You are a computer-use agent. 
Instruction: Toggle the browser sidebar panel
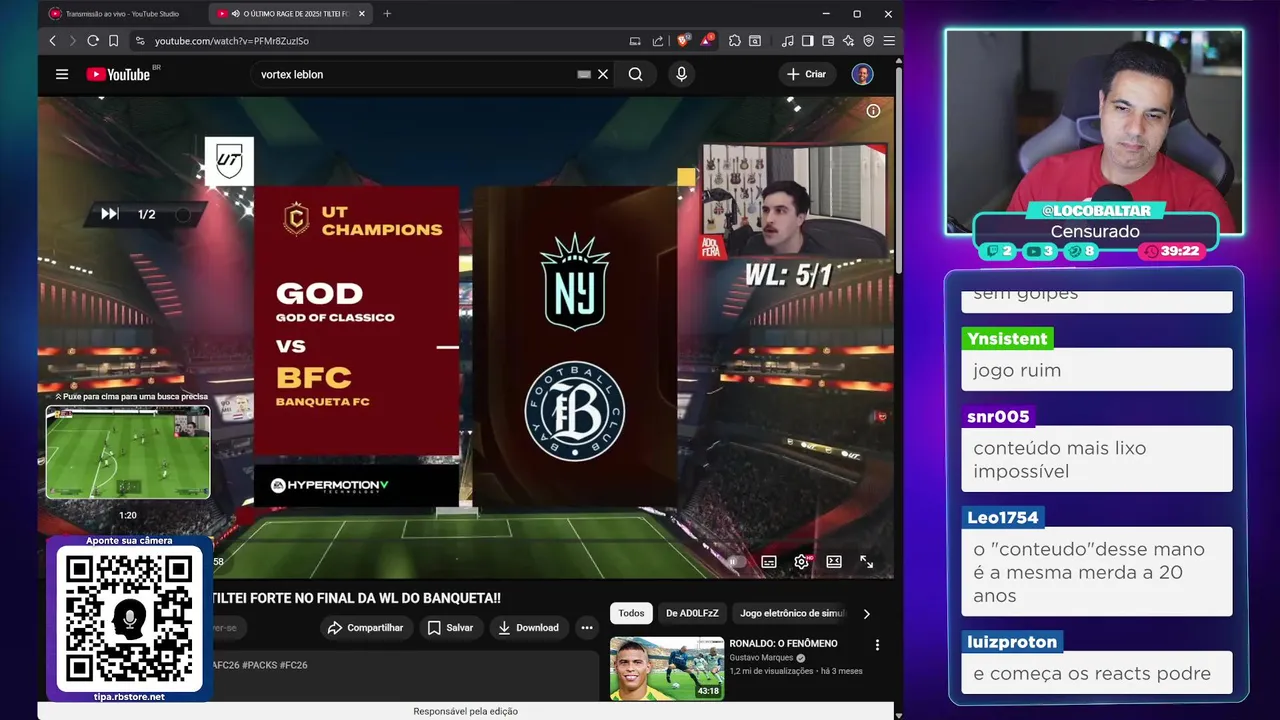[808, 41]
